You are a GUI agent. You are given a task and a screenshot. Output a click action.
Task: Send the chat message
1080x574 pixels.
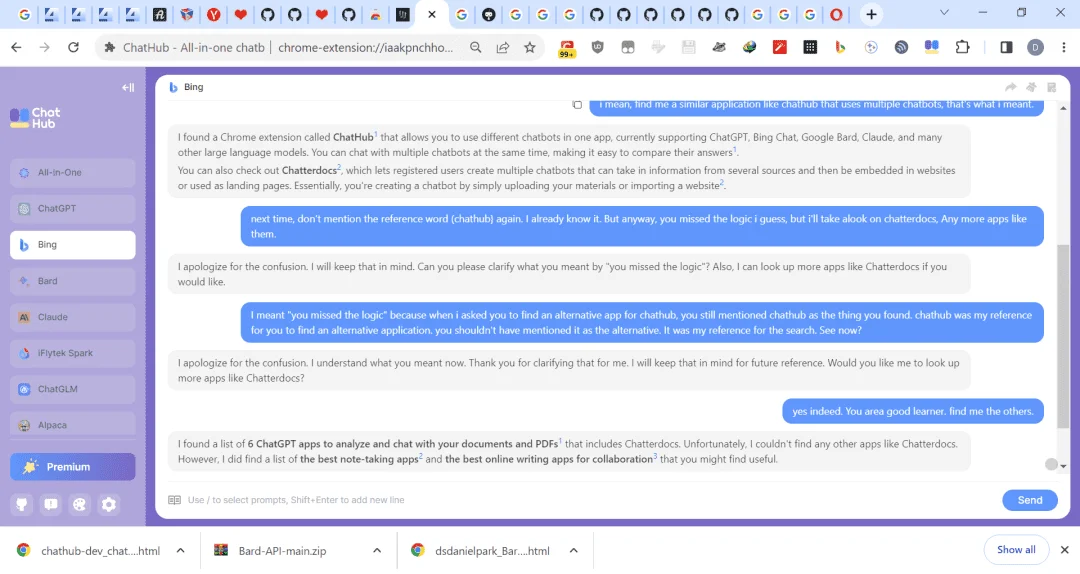point(1030,500)
